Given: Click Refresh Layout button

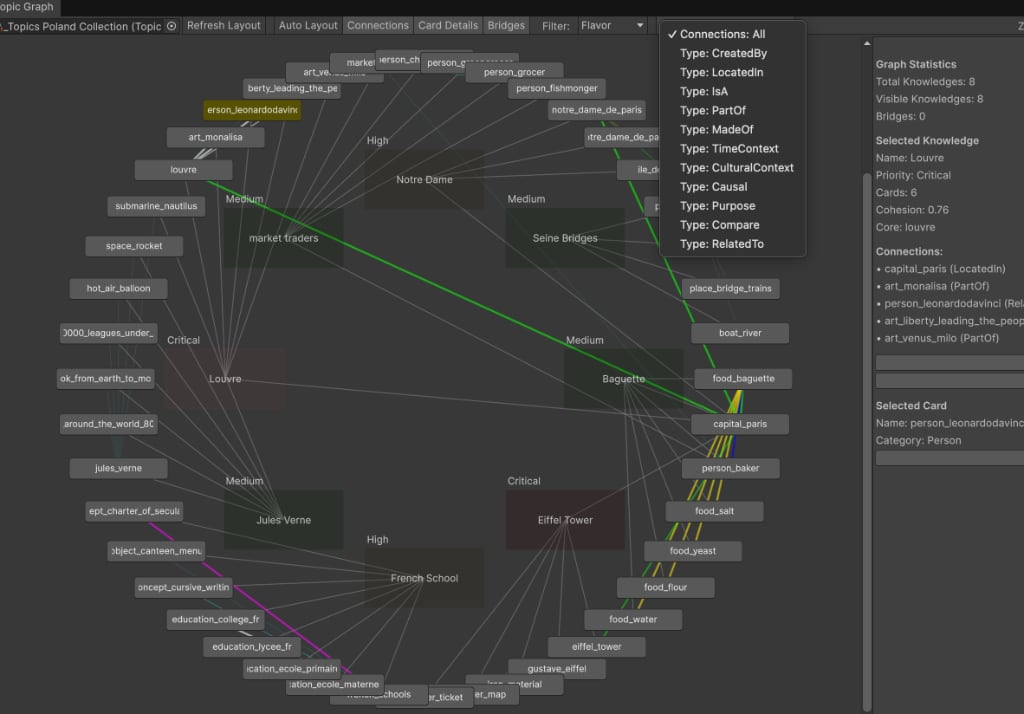Looking at the screenshot, I should coord(224,26).
